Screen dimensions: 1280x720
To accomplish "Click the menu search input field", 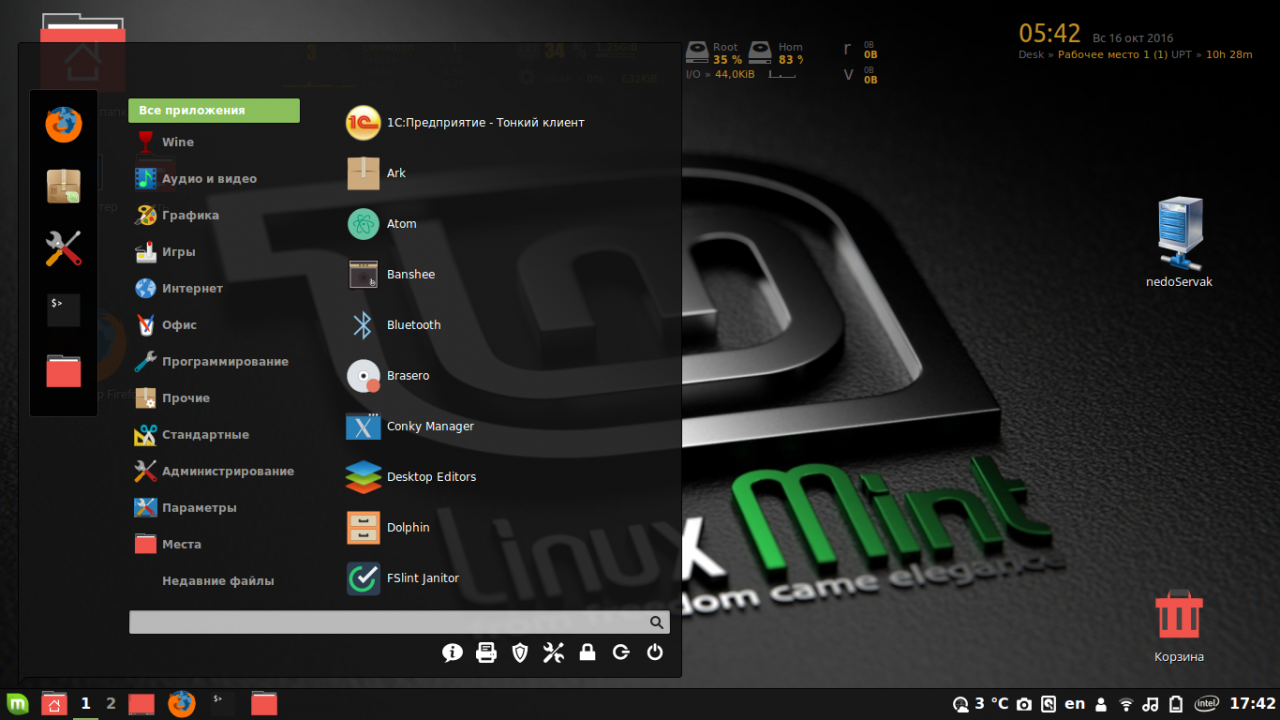I will (x=399, y=622).
